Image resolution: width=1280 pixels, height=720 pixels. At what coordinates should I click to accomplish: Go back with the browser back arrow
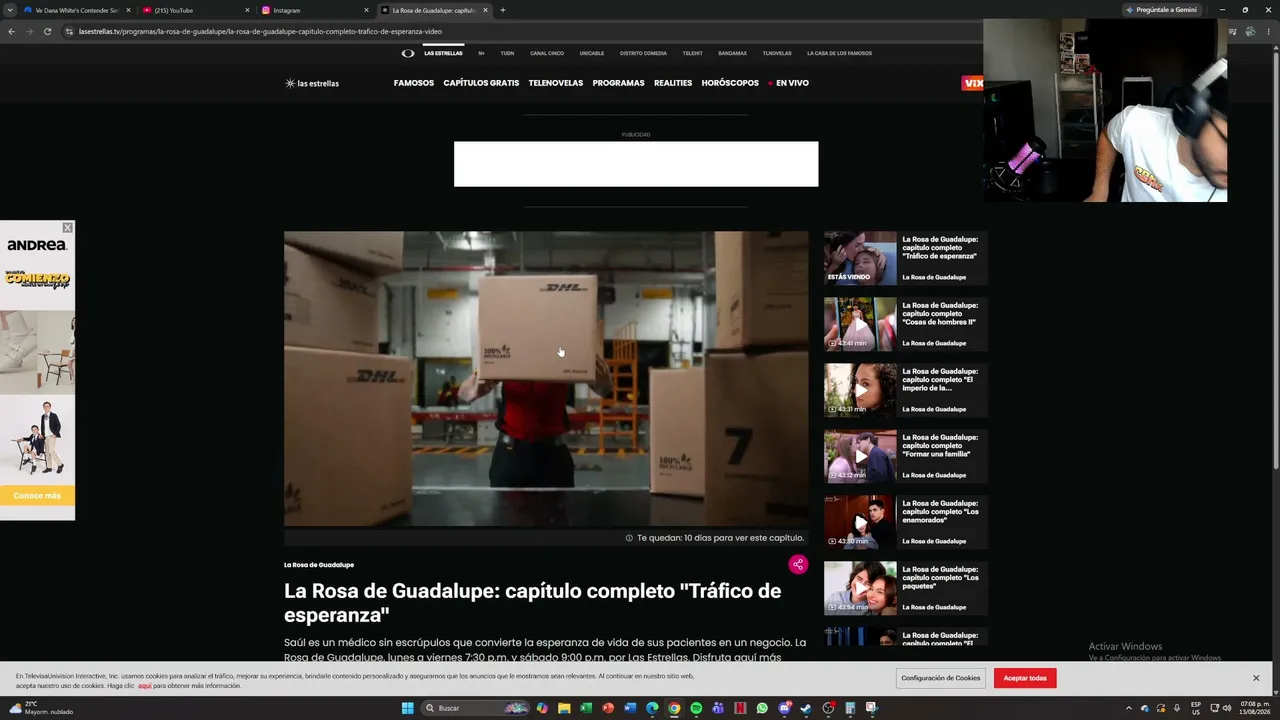tap(11, 31)
